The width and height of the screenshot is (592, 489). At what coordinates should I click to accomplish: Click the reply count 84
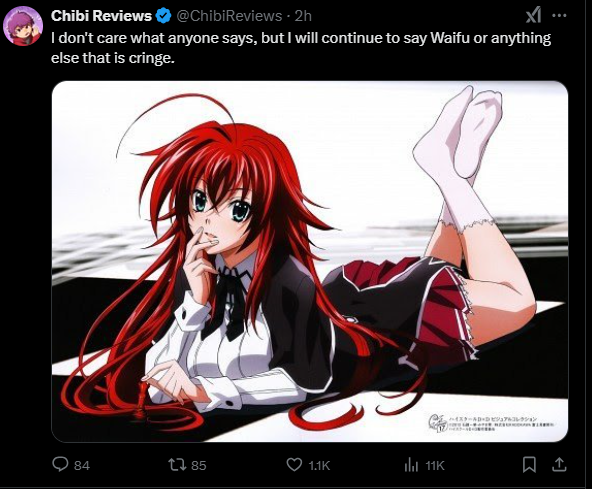pyautogui.click(x=82, y=466)
